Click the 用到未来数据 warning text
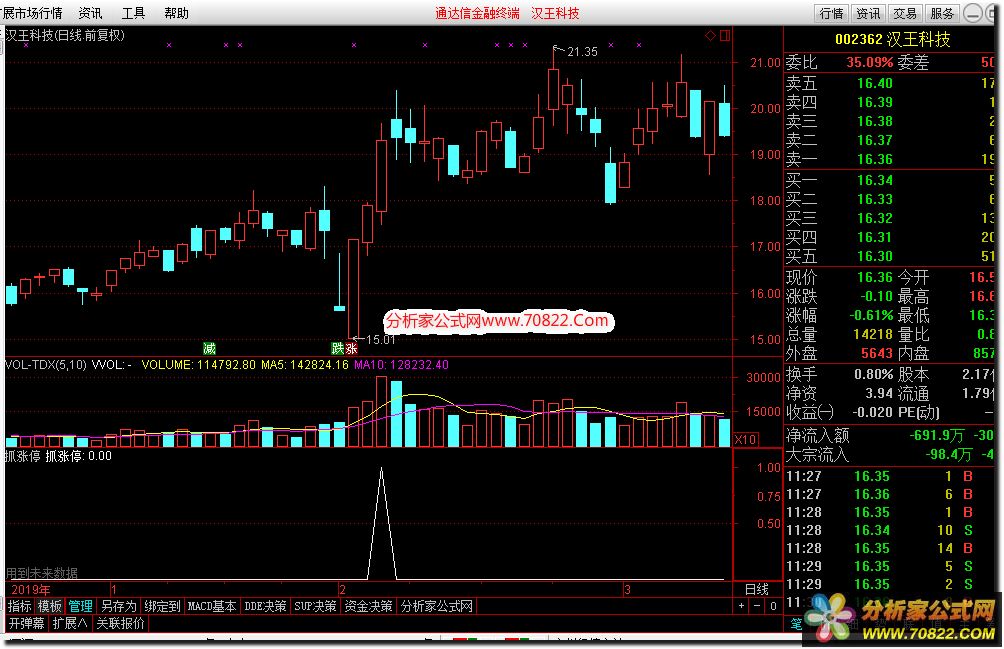 coord(42,573)
